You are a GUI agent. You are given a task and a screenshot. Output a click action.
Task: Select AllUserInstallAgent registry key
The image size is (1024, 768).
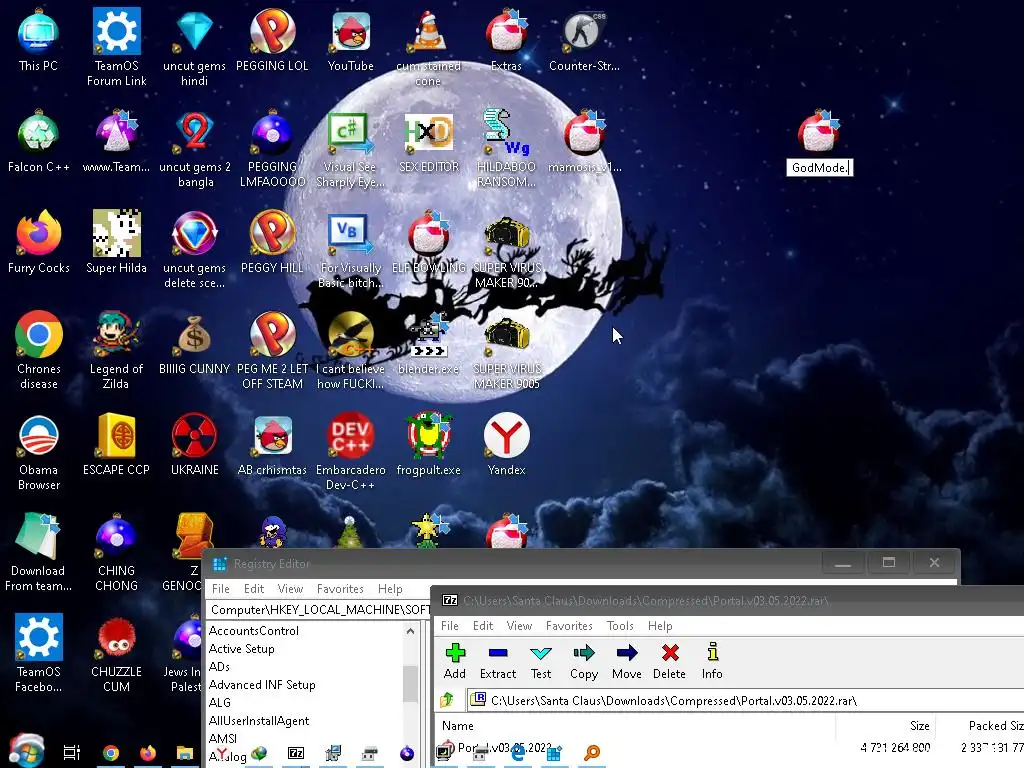(259, 721)
